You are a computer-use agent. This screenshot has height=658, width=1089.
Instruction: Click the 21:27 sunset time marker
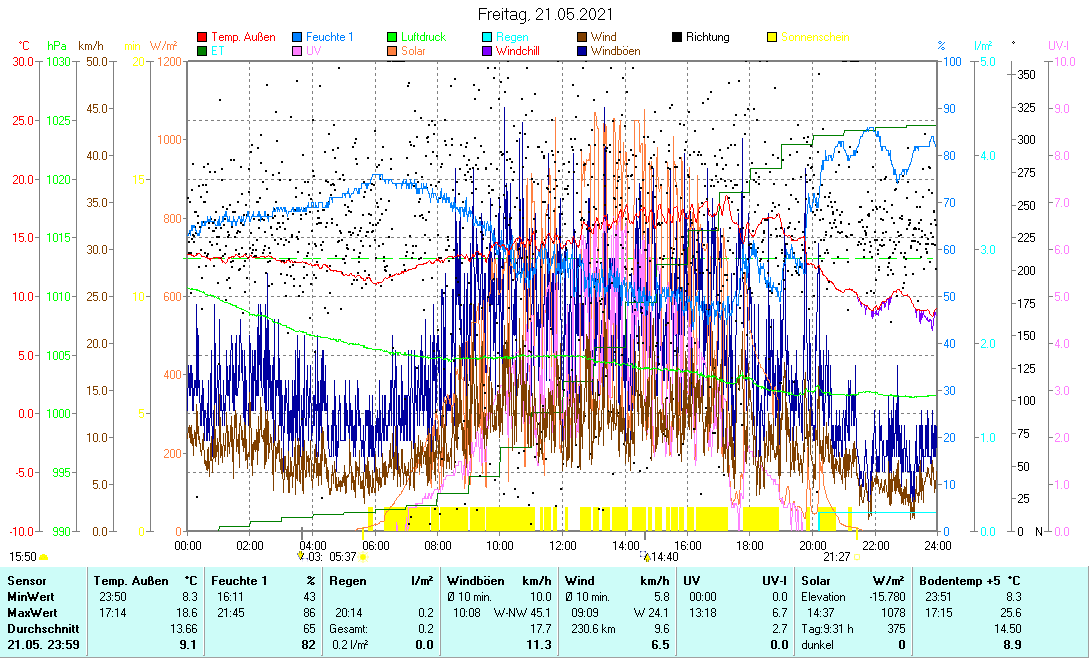(x=837, y=557)
